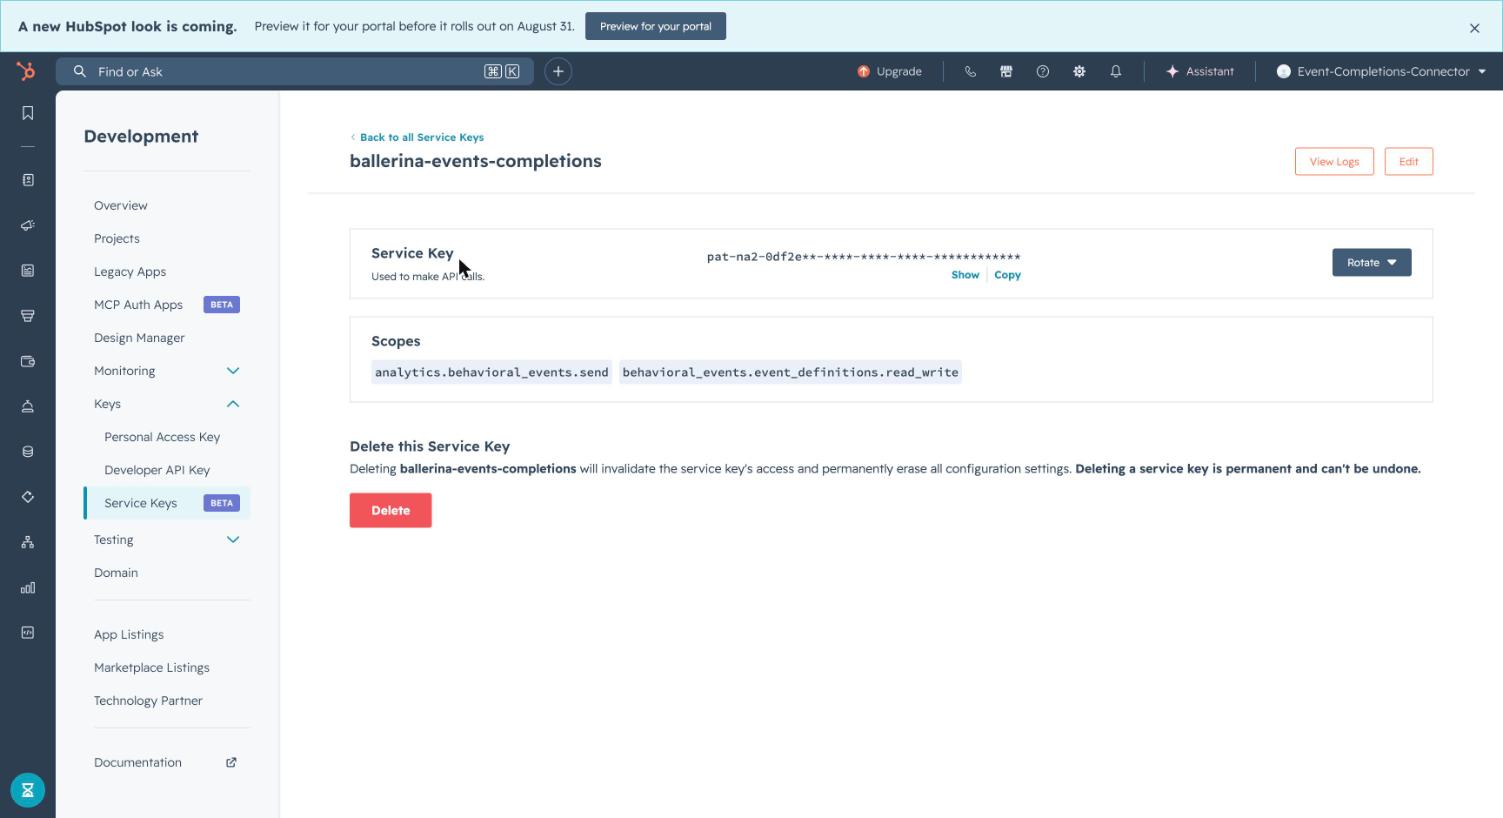Click the masked pat-na2-0df2e key text
1503x818 pixels.
pos(864,257)
